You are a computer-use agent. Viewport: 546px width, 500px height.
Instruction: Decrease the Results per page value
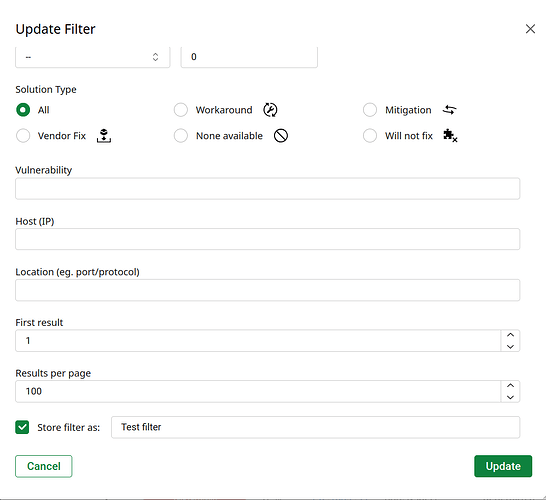pos(510,397)
